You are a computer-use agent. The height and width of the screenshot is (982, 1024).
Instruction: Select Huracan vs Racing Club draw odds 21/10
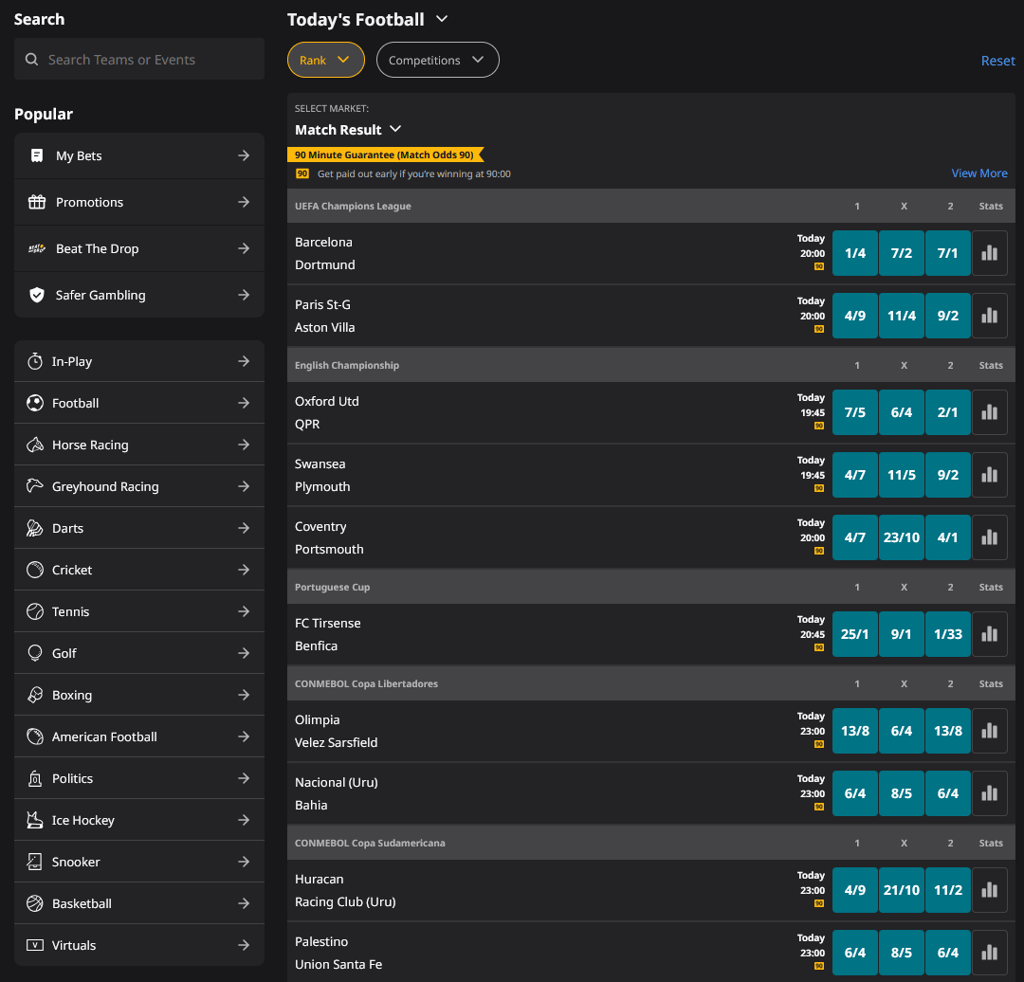tap(901, 891)
